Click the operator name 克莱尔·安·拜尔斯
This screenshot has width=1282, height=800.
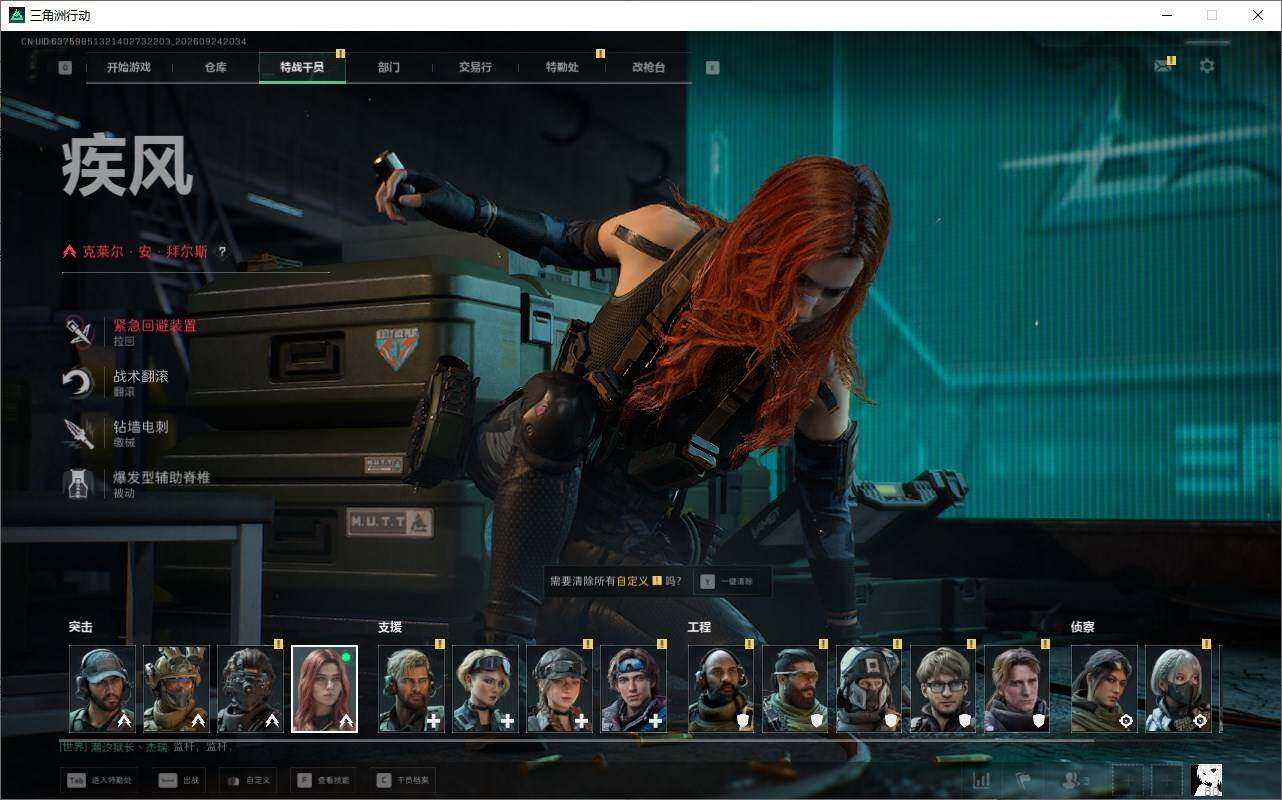145,252
